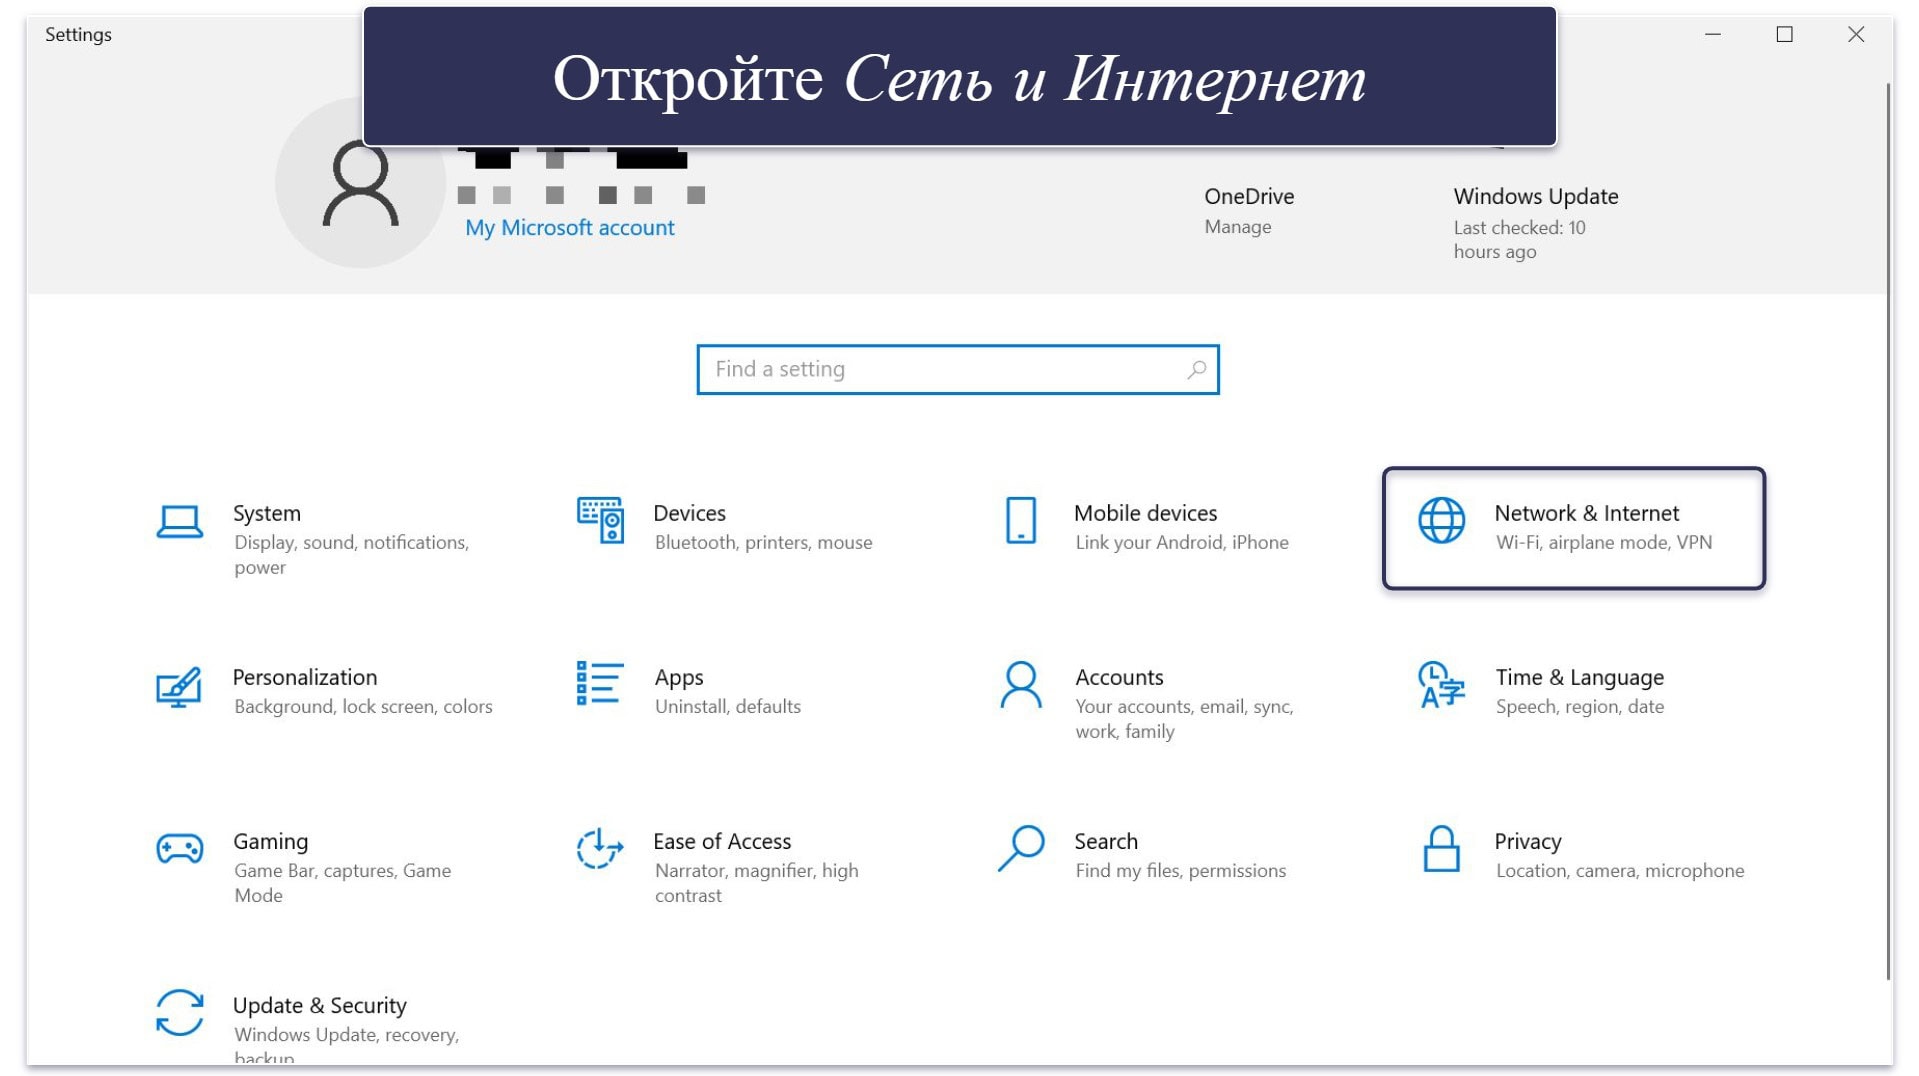The width and height of the screenshot is (1919, 1076).
Task: Select Mobile devices label
Action: [x=1145, y=513]
